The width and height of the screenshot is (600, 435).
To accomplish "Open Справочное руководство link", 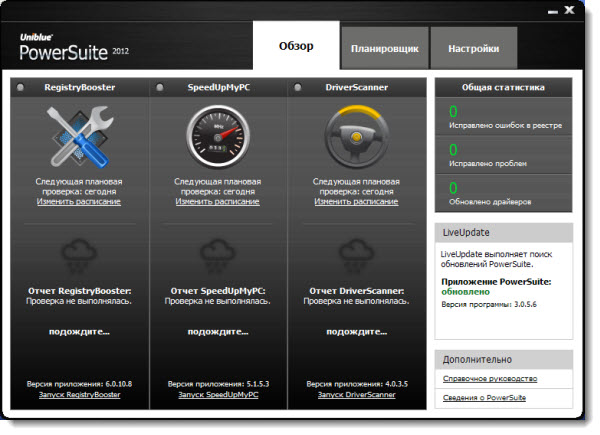I will [490, 379].
